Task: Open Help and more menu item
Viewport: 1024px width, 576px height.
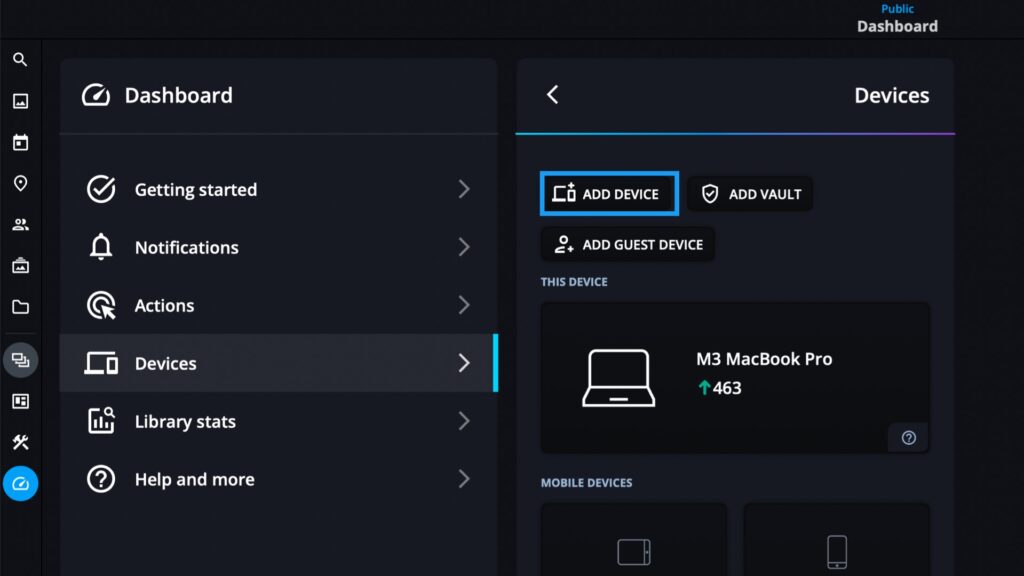Action: 278,479
